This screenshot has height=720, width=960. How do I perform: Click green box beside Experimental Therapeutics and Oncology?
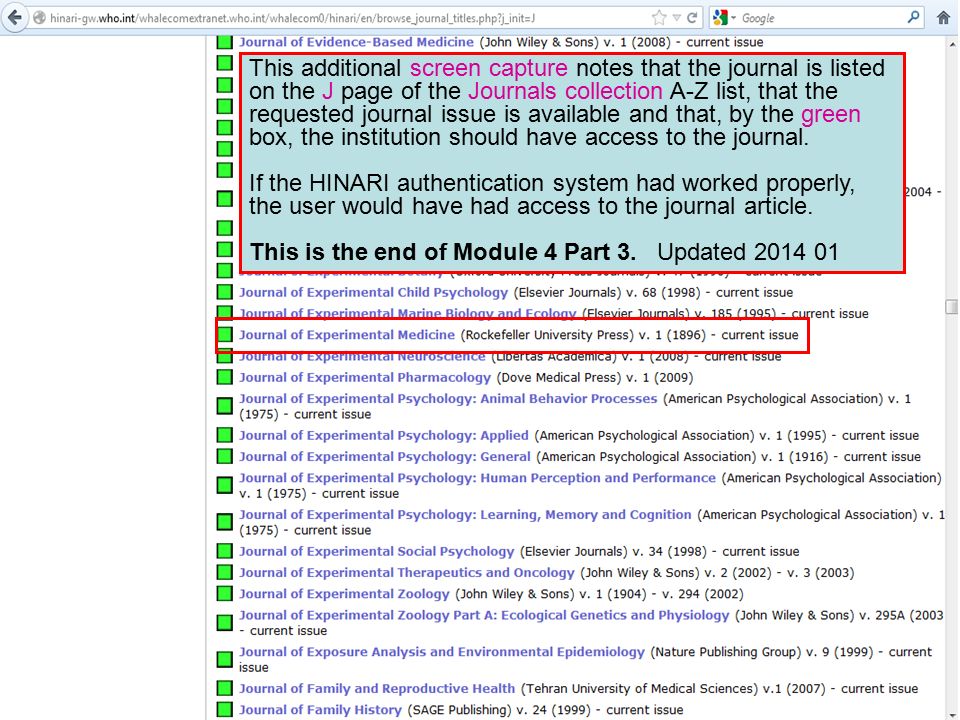coord(225,572)
